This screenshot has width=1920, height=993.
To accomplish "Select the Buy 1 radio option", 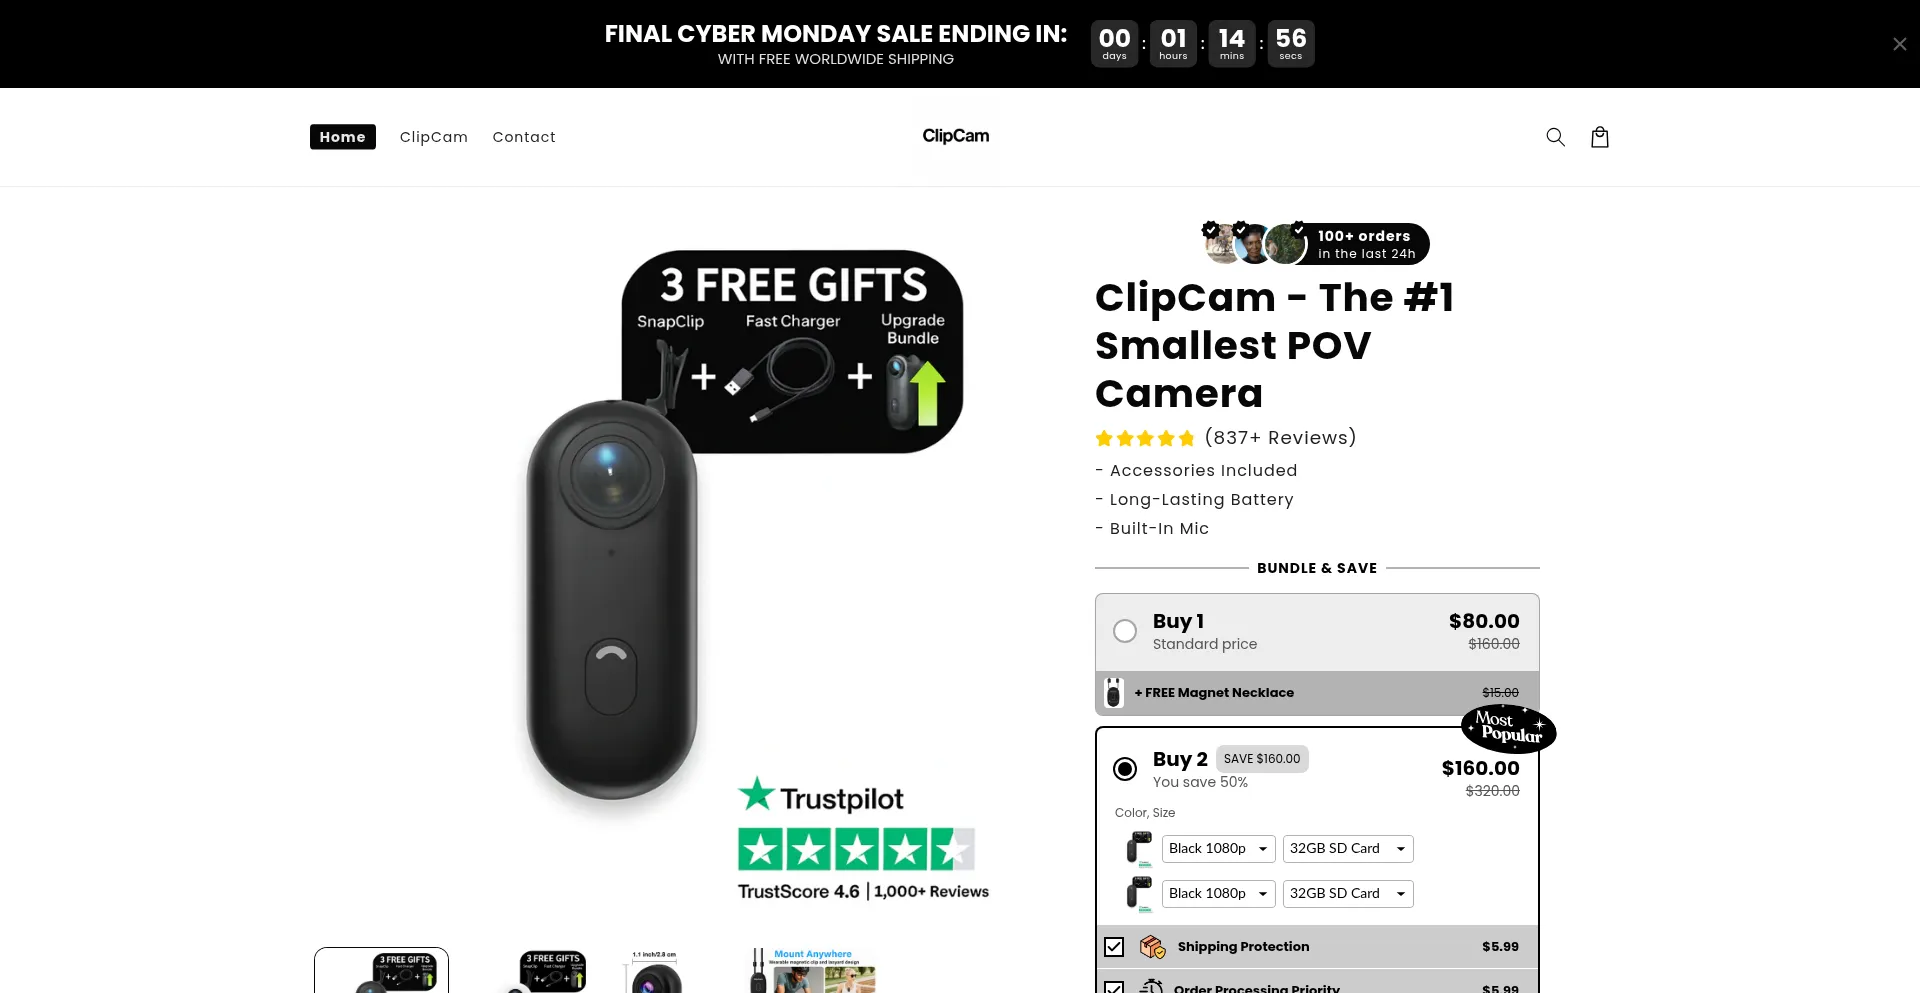I will coord(1125,631).
